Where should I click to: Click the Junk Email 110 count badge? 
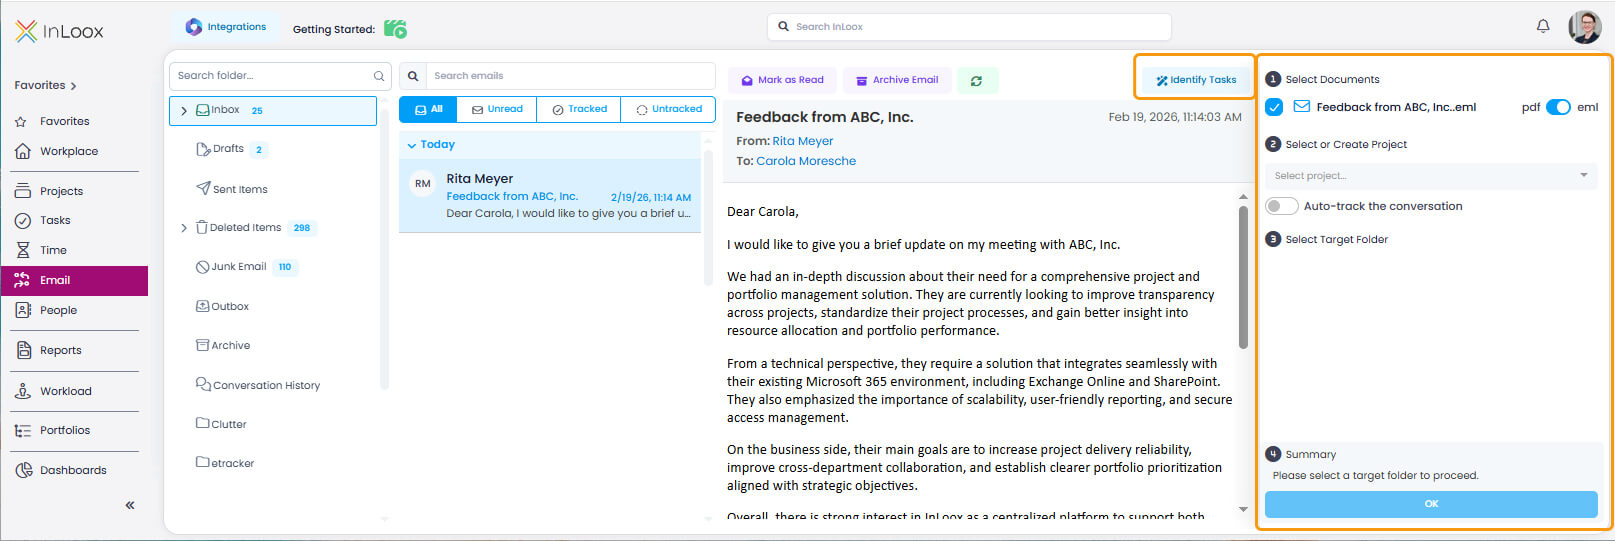coord(285,267)
